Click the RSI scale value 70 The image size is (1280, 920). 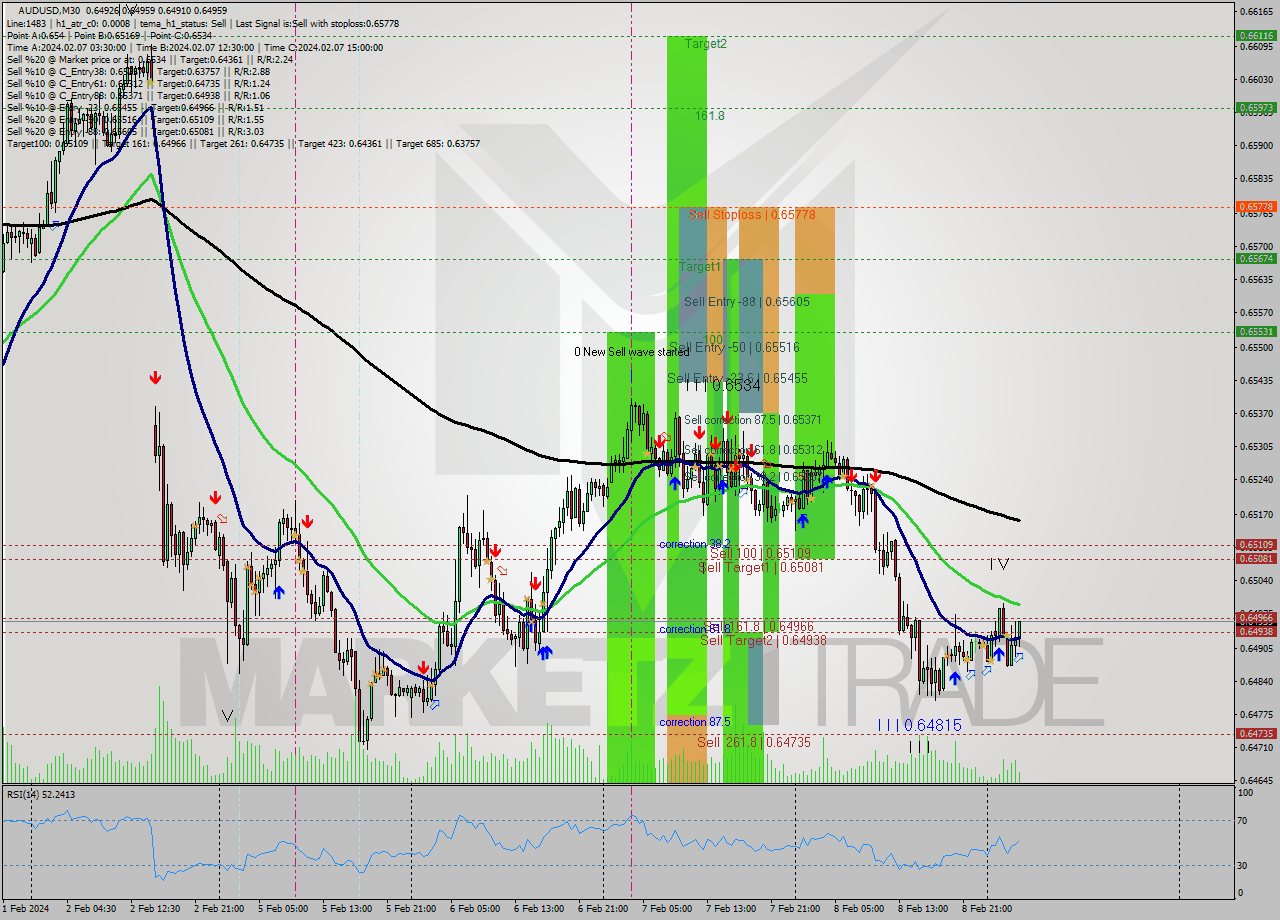pos(1244,820)
